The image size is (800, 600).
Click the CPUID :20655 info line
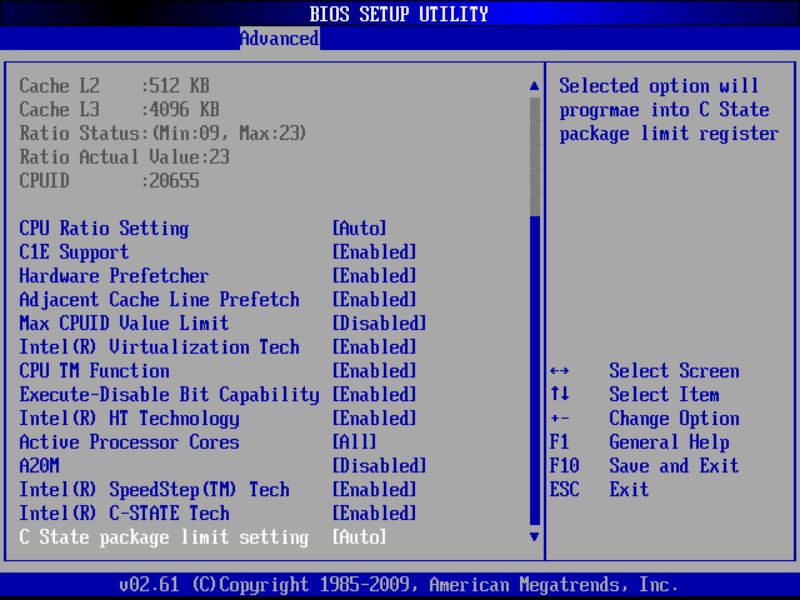[x=109, y=181]
